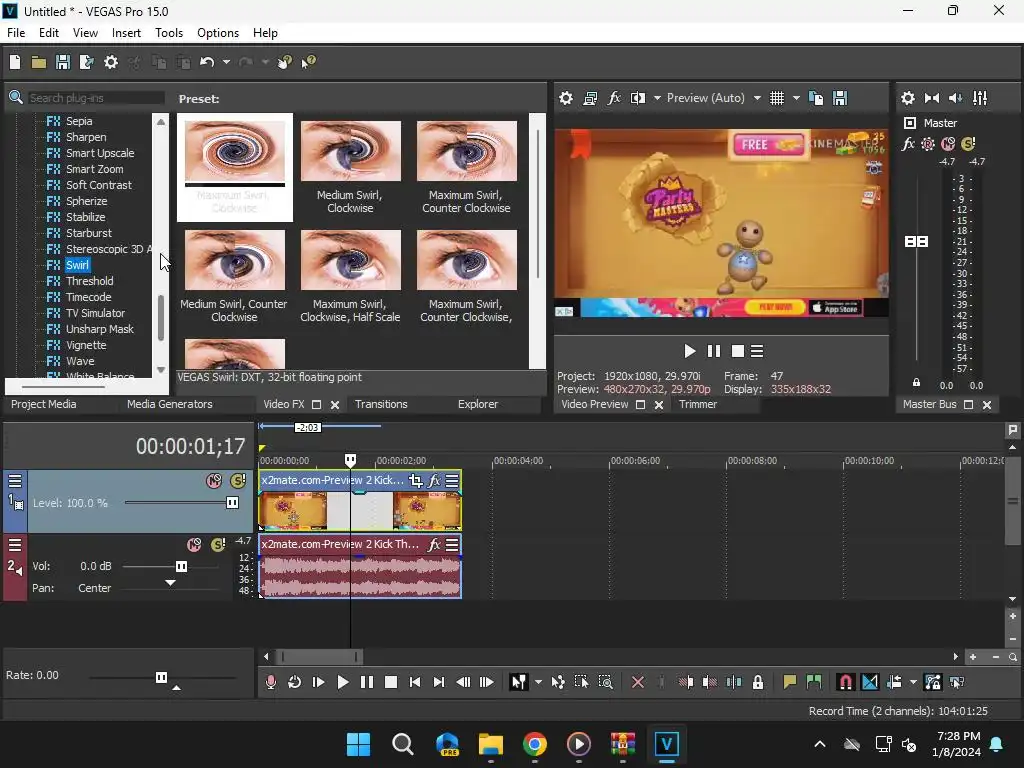Toggle preview Overlays grid icon
This screenshot has width=1024, height=768.
tap(776, 98)
